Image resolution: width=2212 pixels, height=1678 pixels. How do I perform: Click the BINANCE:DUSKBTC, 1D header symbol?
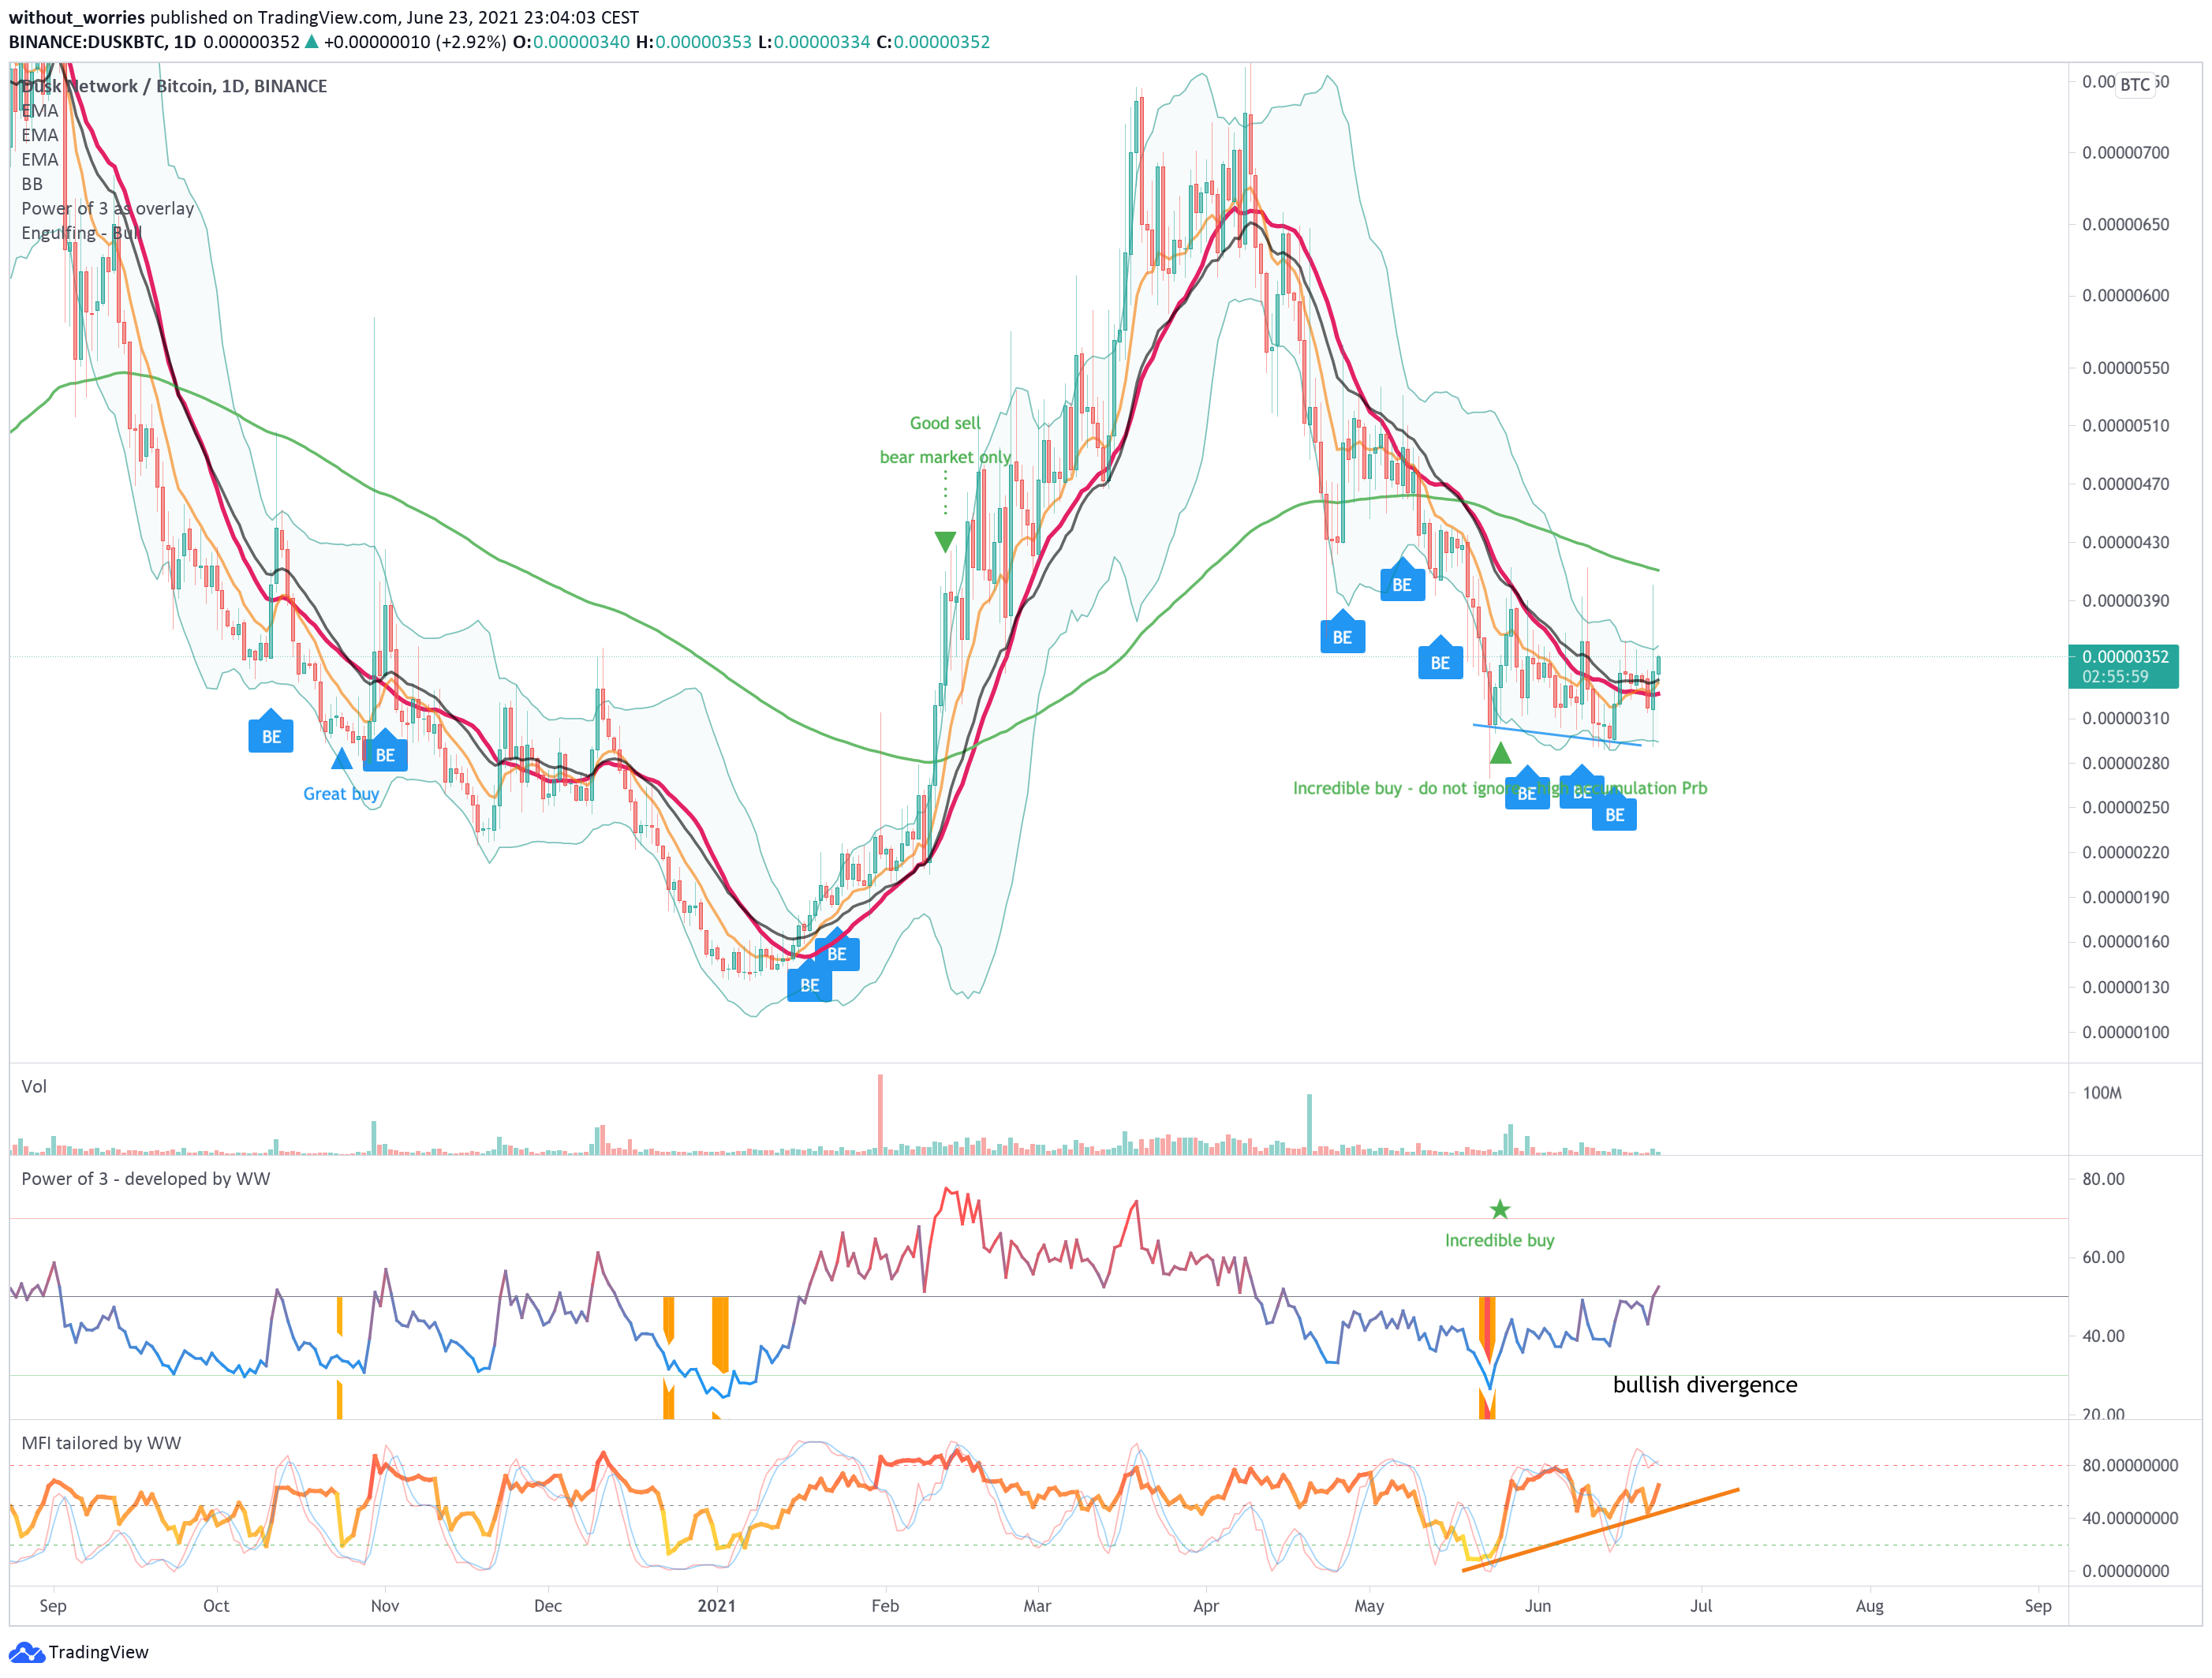click(102, 42)
